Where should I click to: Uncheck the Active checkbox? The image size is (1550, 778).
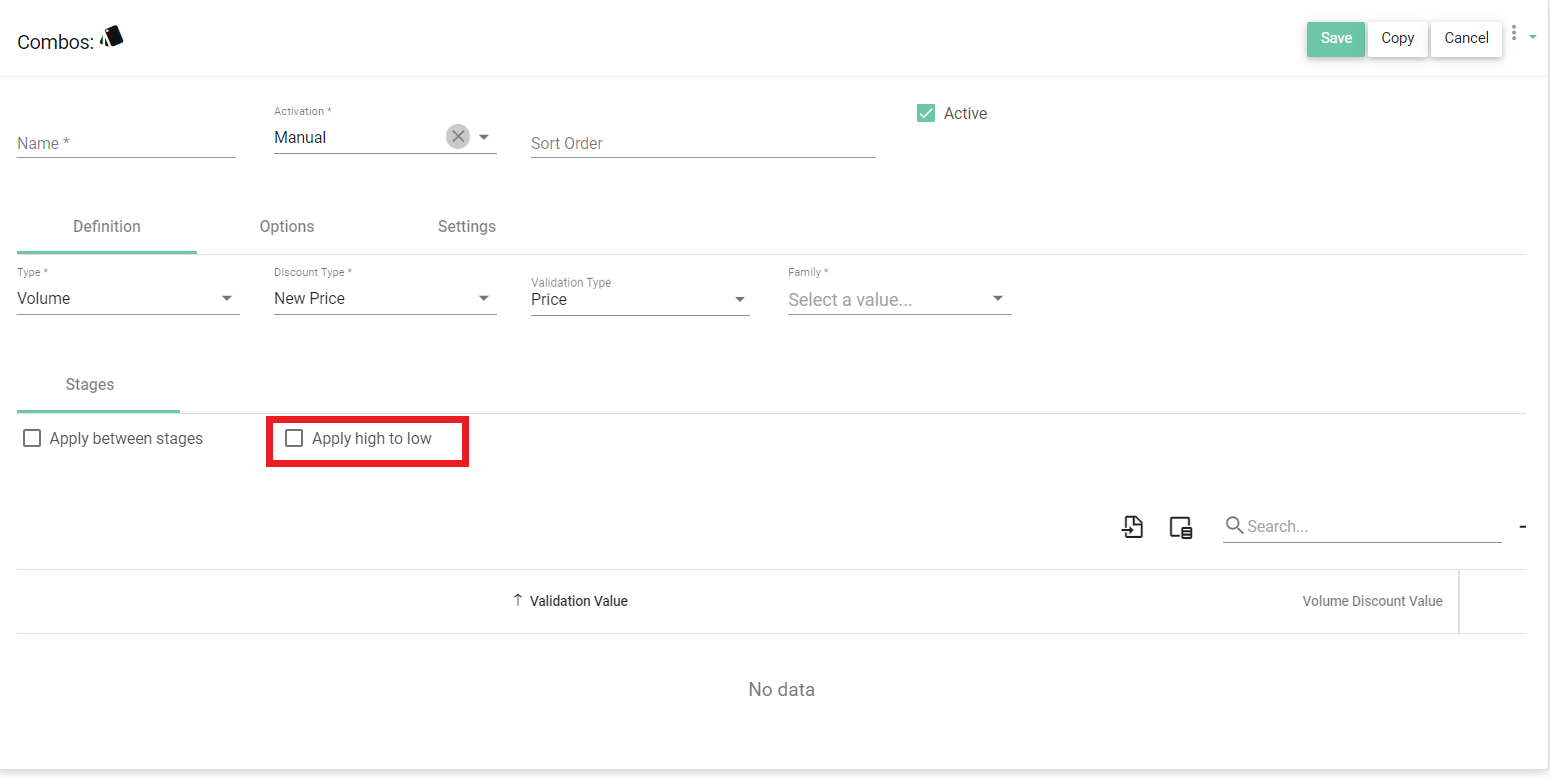[x=926, y=113]
